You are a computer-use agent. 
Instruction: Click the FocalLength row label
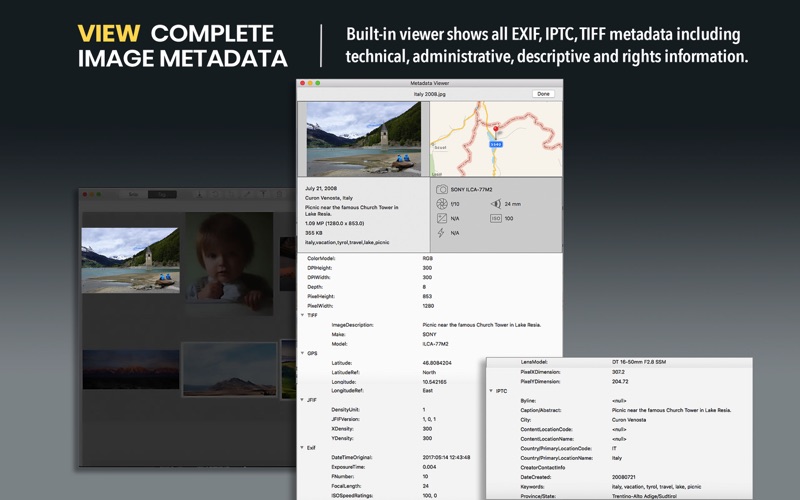tap(346, 486)
